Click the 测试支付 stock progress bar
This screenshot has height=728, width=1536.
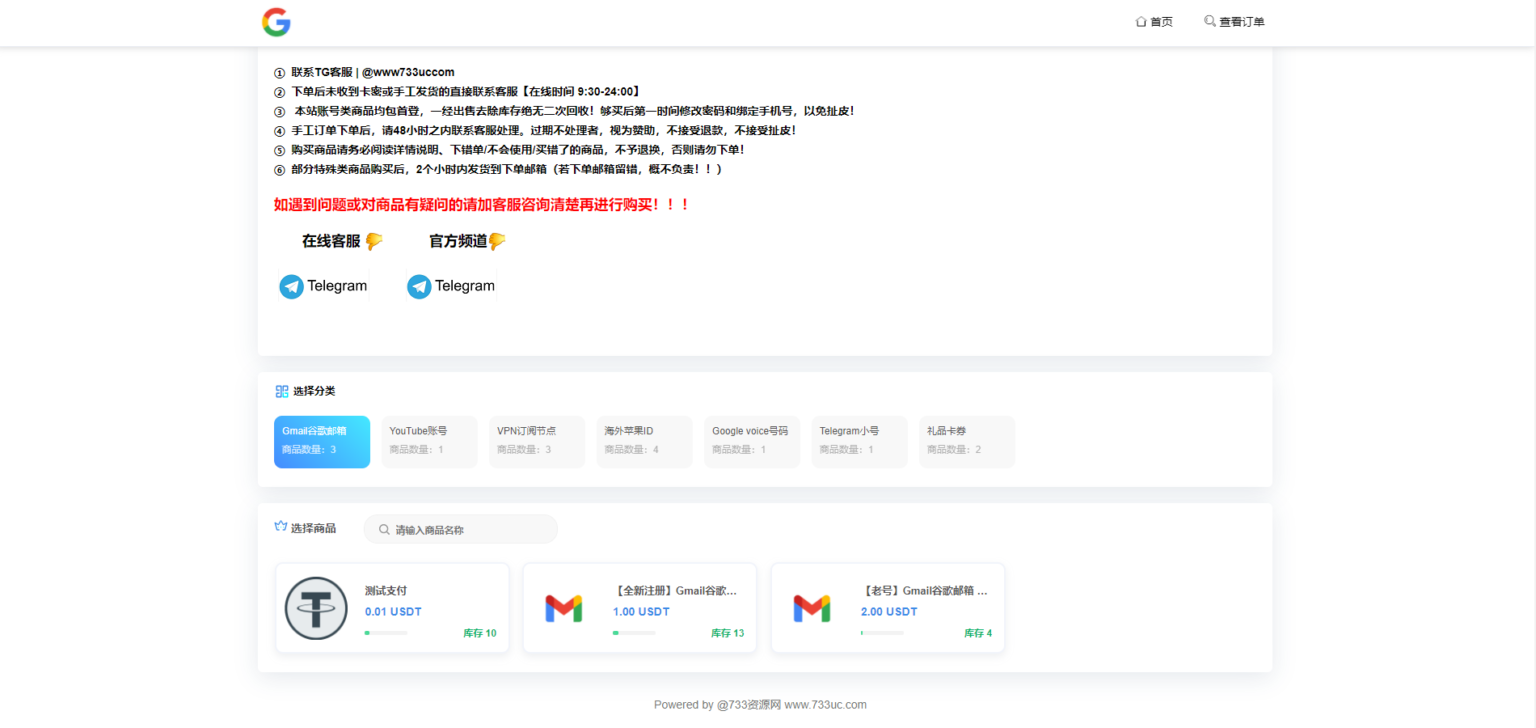coord(386,633)
